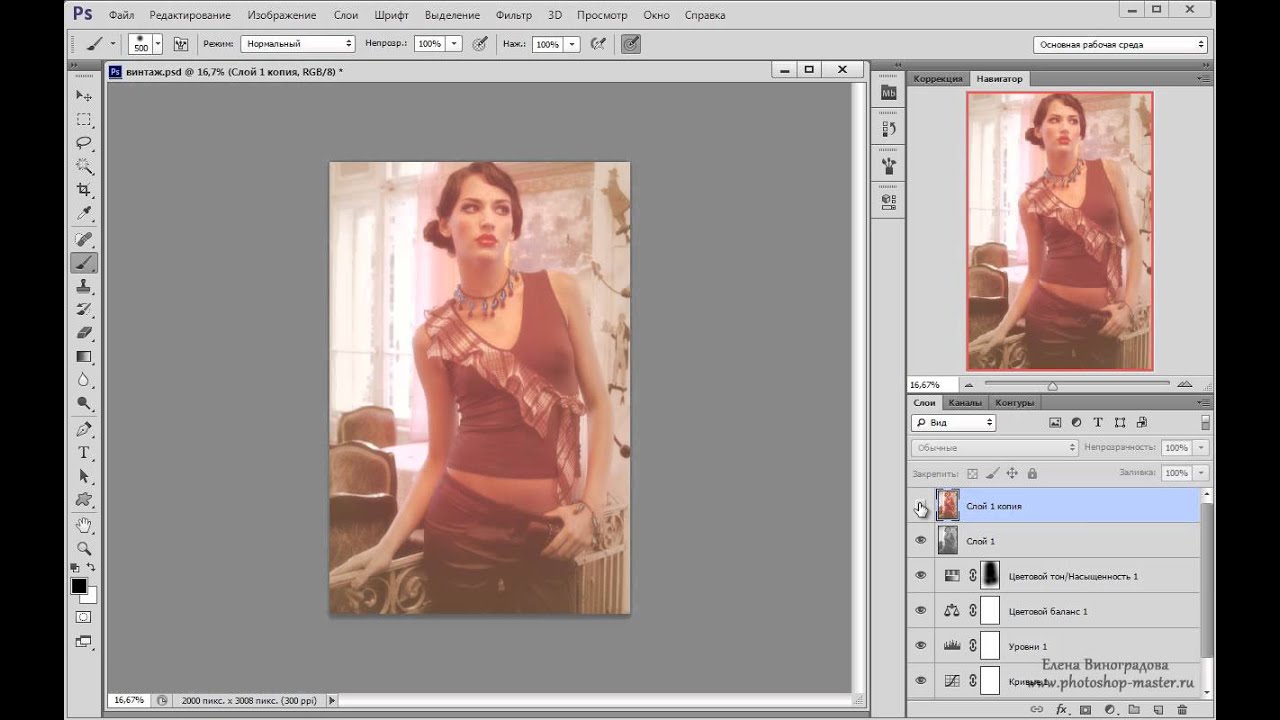Screen dimensions: 1280x720
Task: Toggle pressure for size button
Action: pyautogui.click(x=631, y=44)
